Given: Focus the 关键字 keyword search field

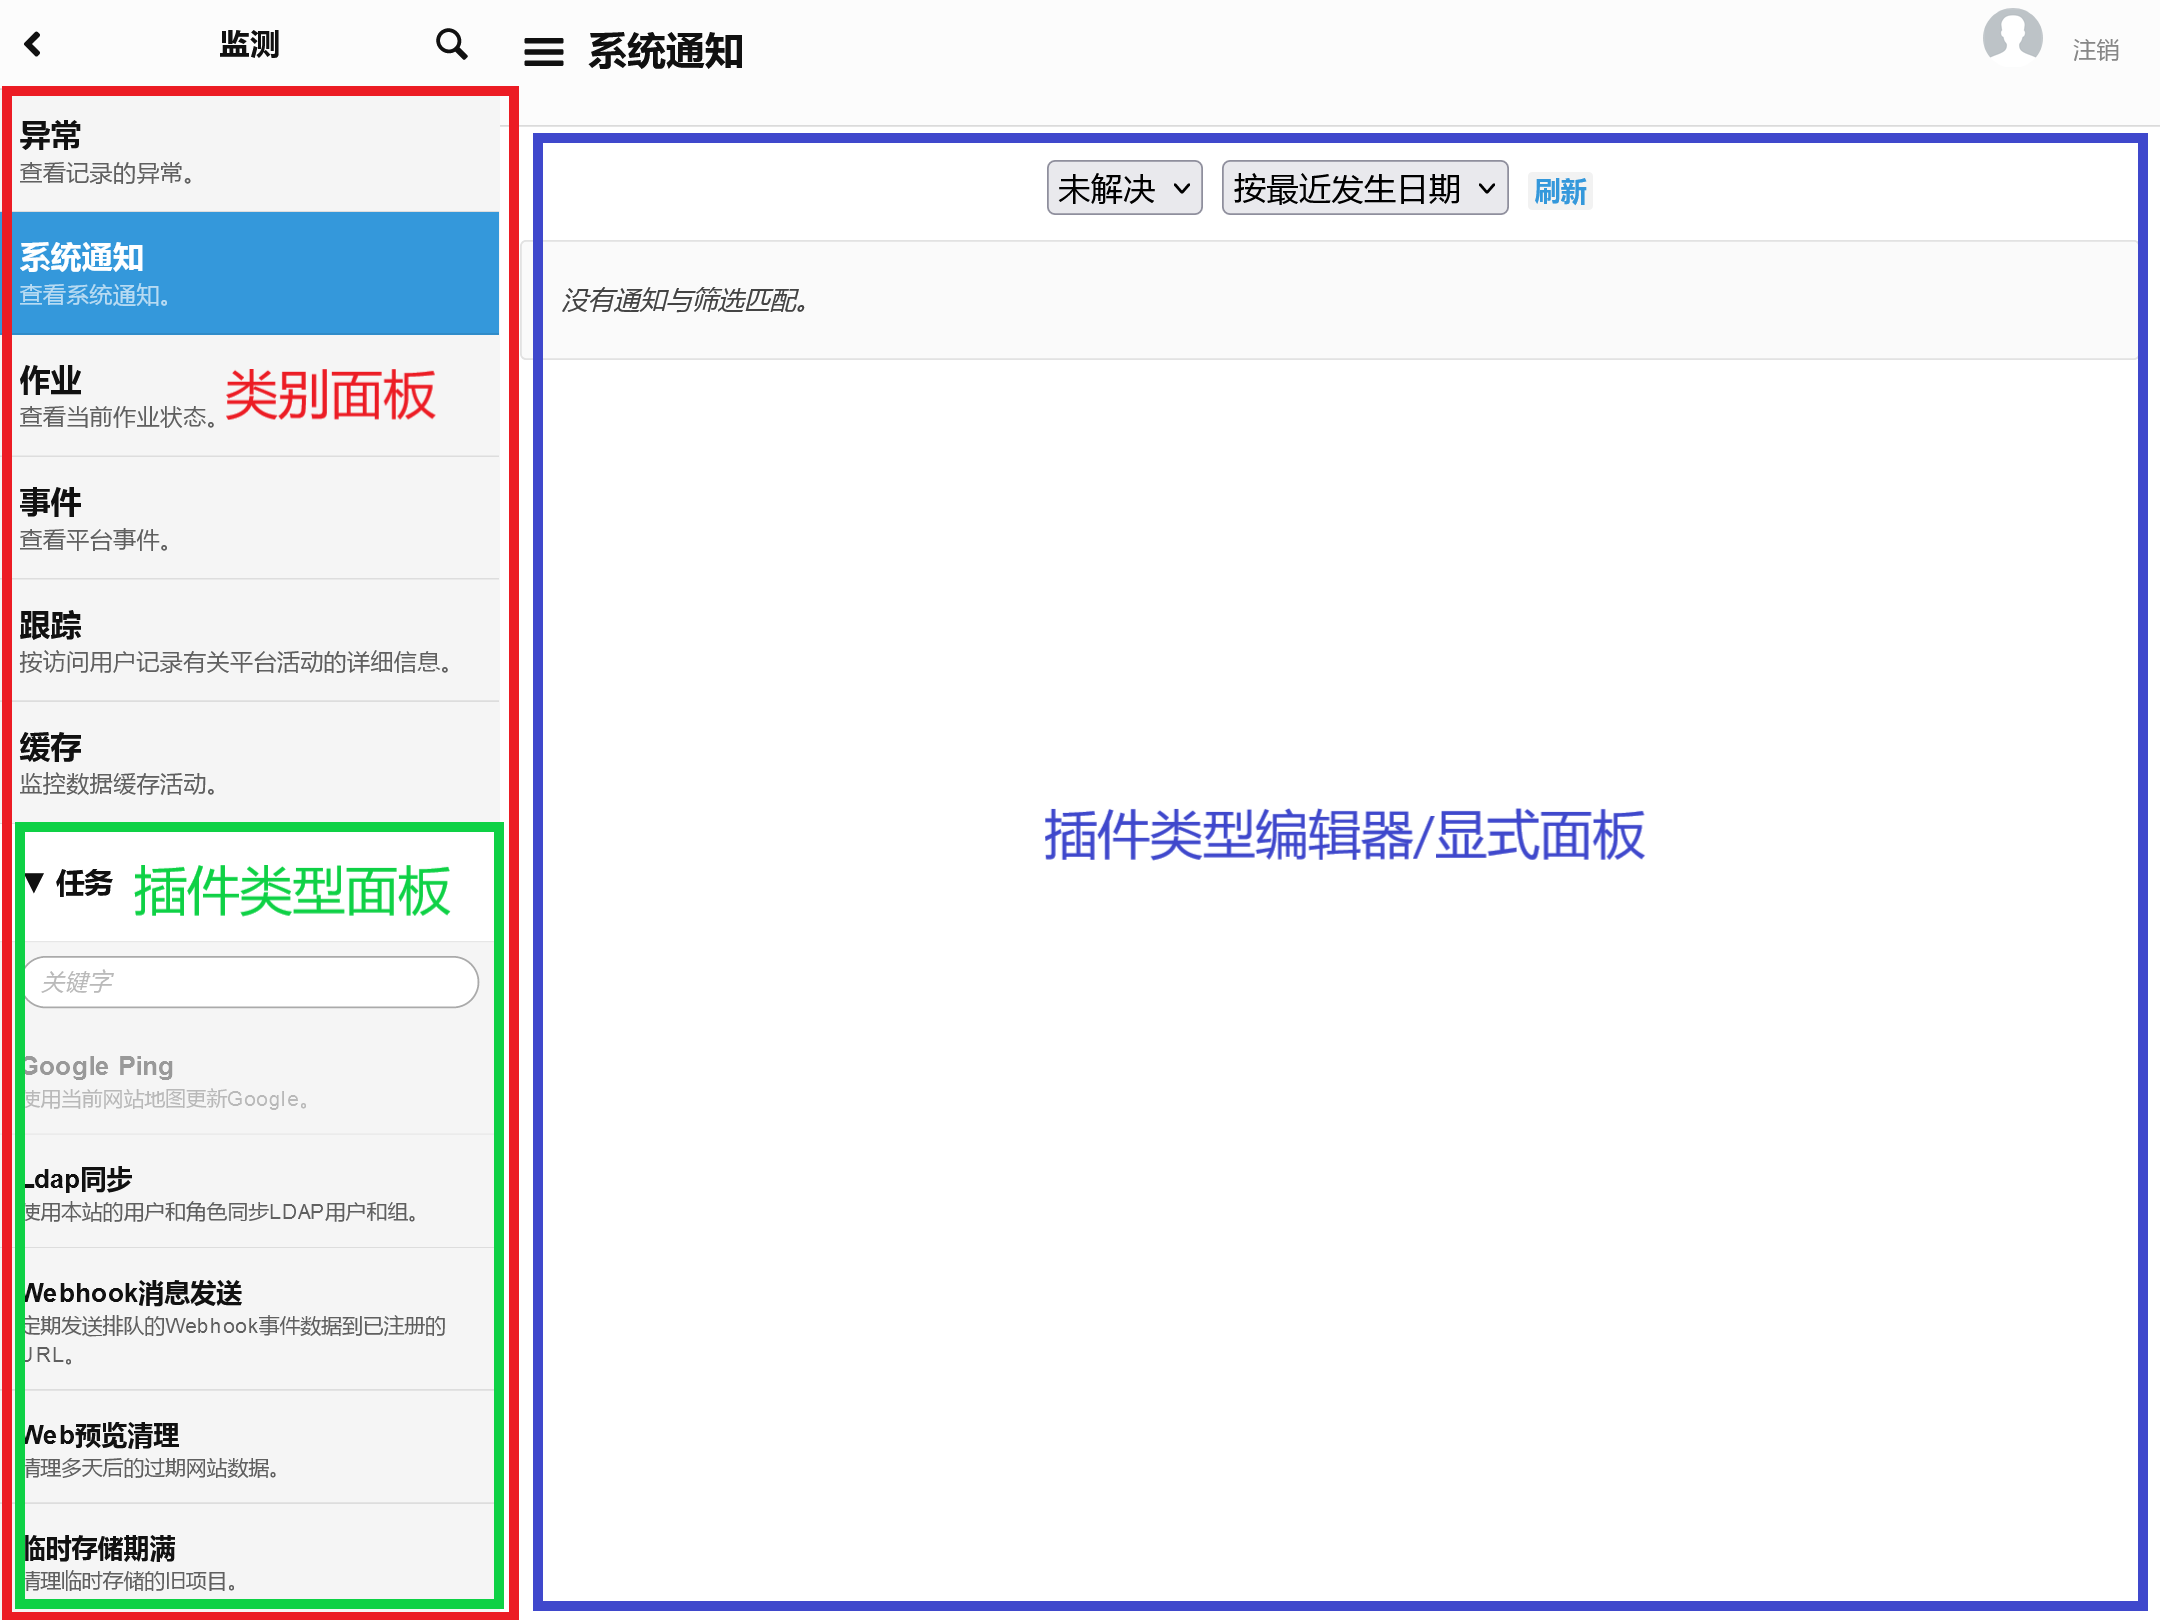Looking at the screenshot, I should [250, 982].
